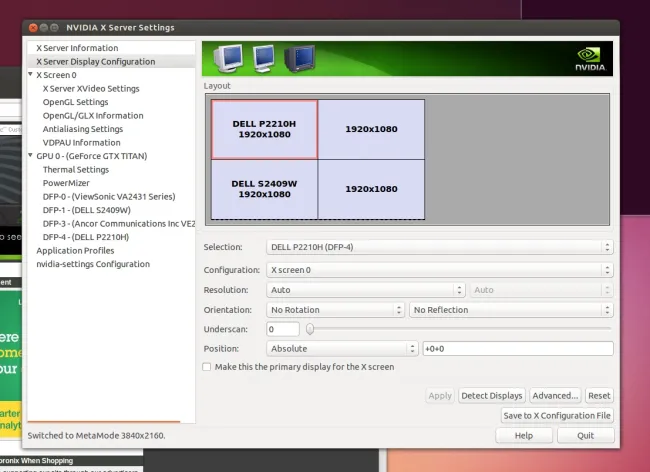The height and width of the screenshot is (472, 650).
Task: Collapse the X Screen 0 tree node
Action: 30,74
